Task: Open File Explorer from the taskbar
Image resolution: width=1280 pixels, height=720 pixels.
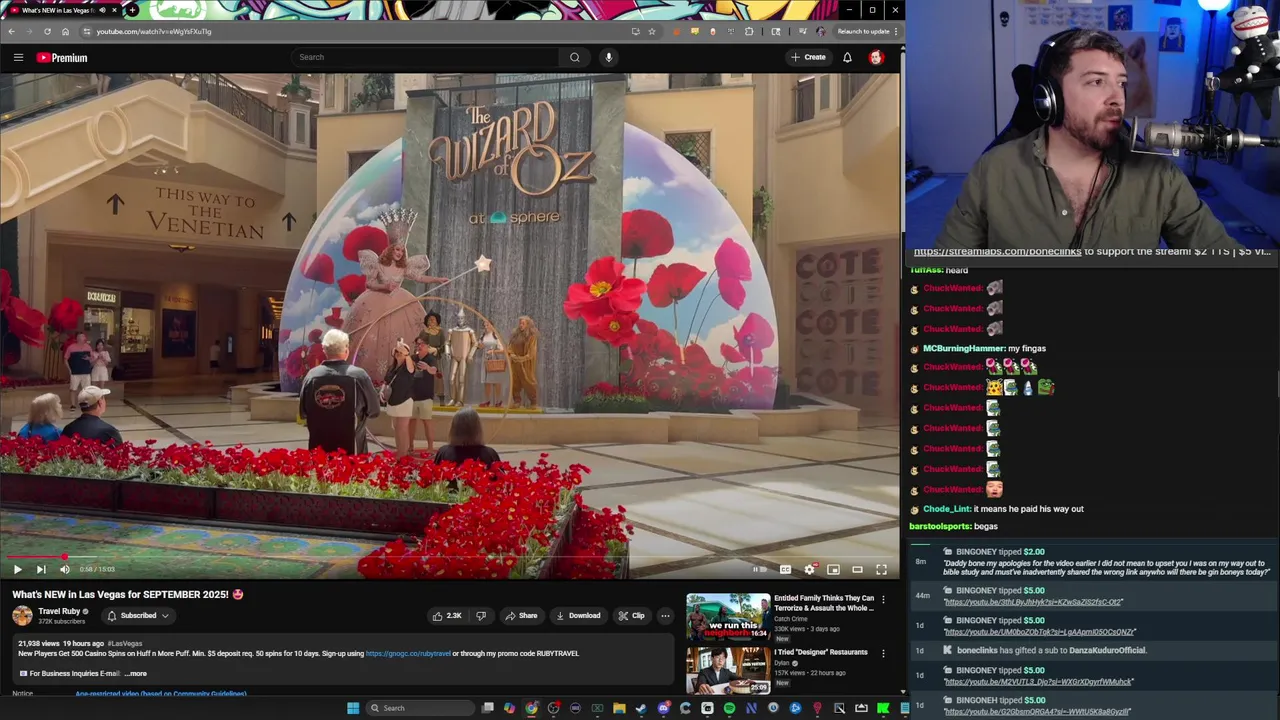Action: coord(619,708)
